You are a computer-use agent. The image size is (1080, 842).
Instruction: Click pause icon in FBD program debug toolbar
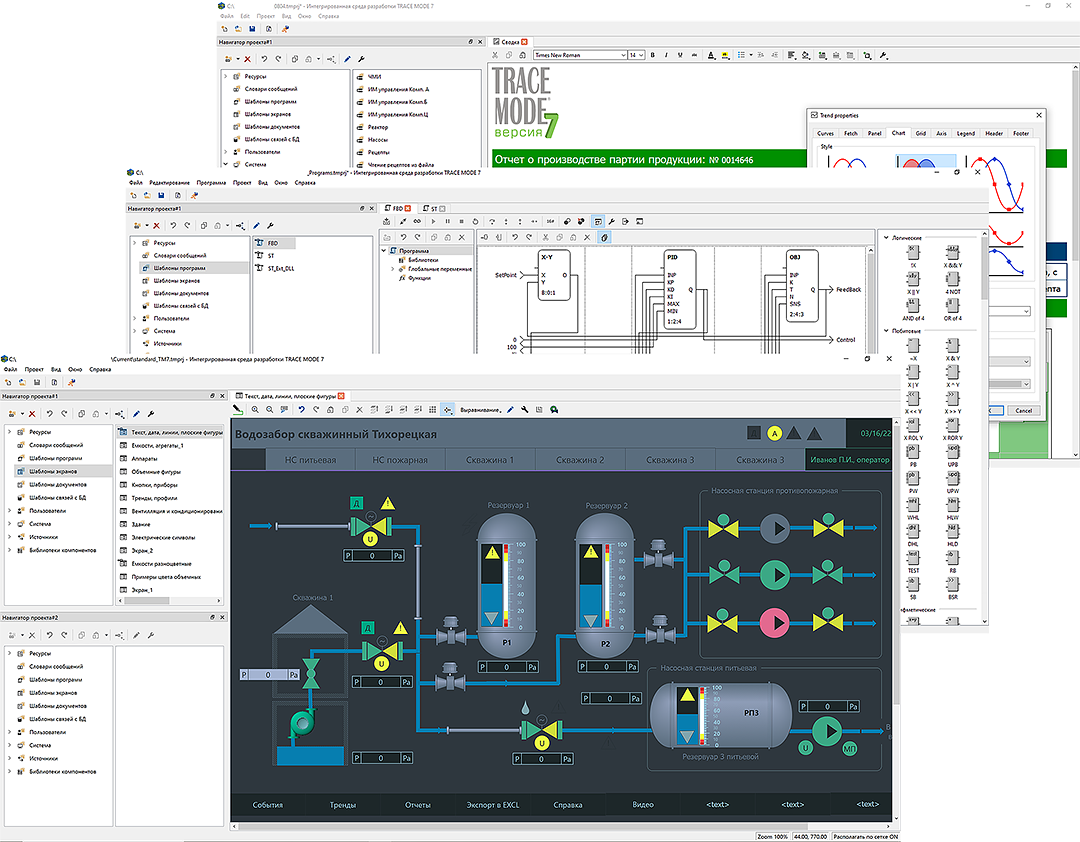point(448,221)
